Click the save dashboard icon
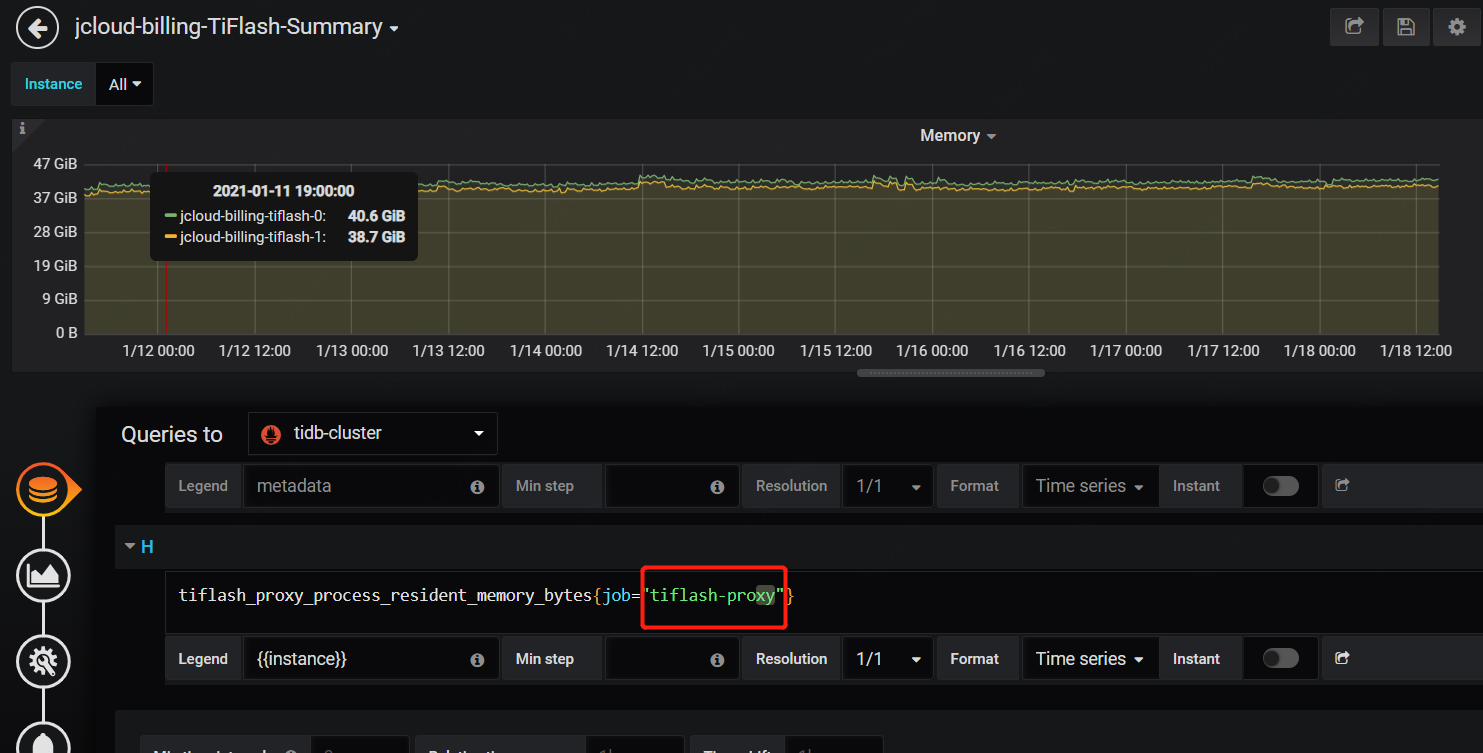 point(1405,28)
